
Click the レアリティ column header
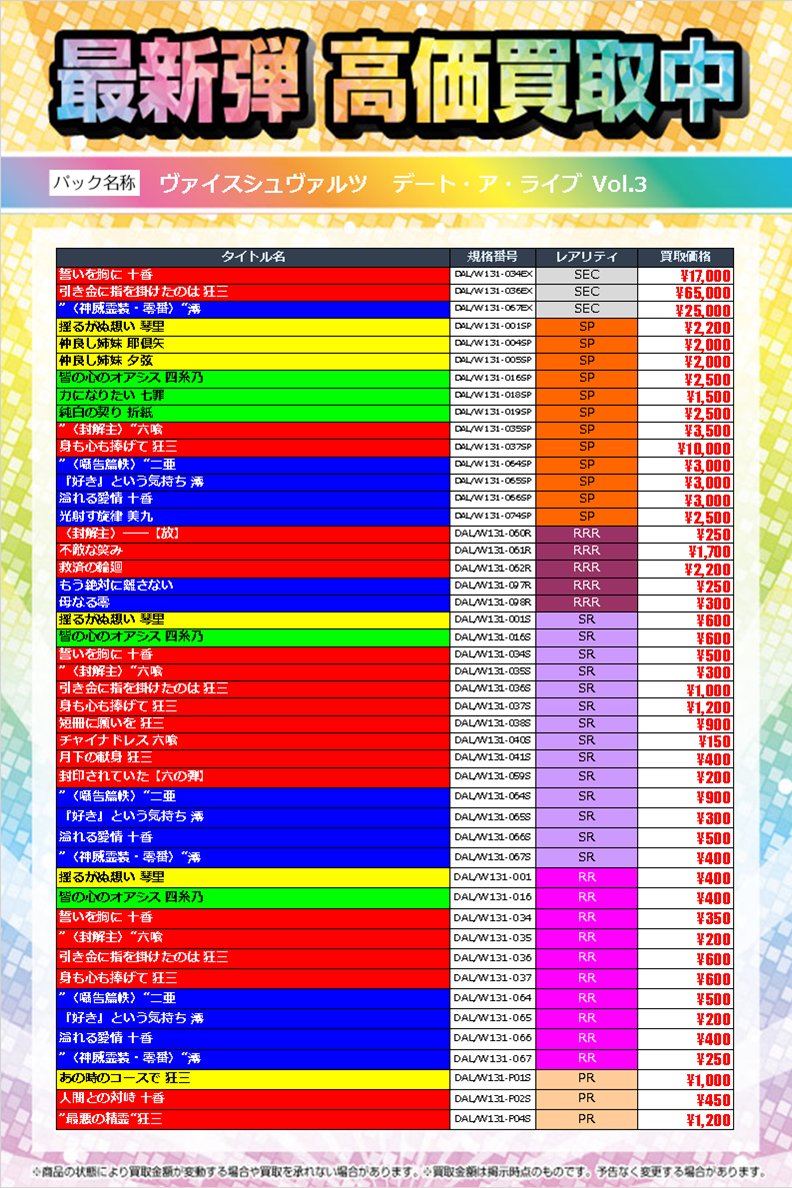point(587,257)
